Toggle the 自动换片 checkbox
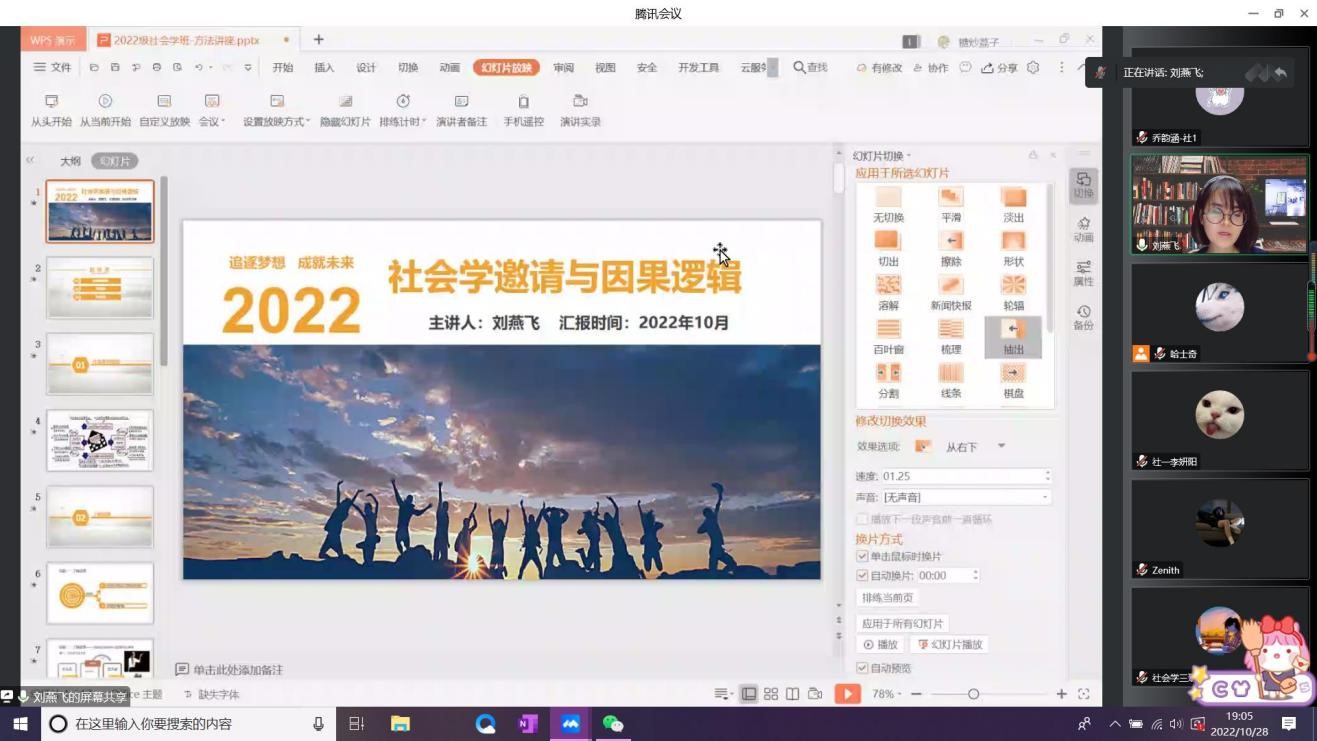 point(862,576)
